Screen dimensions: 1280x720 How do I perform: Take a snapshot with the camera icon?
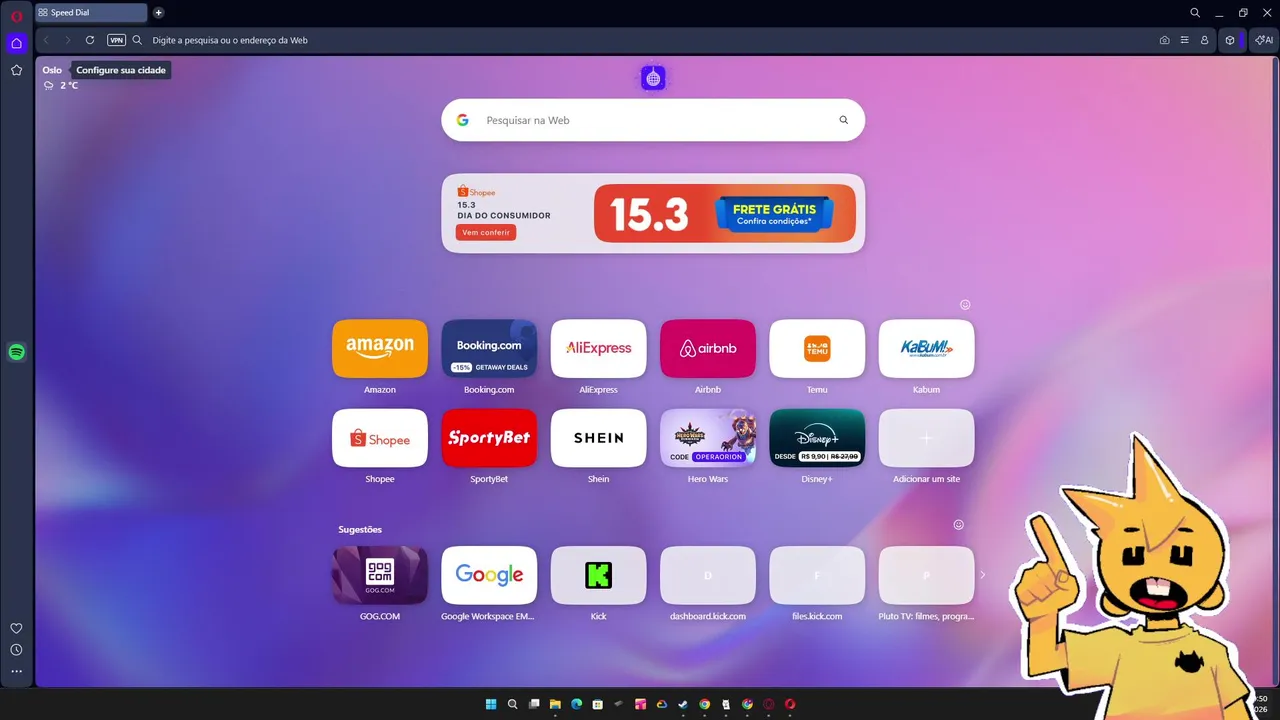pyautogui.click(x=1164, y=40)
